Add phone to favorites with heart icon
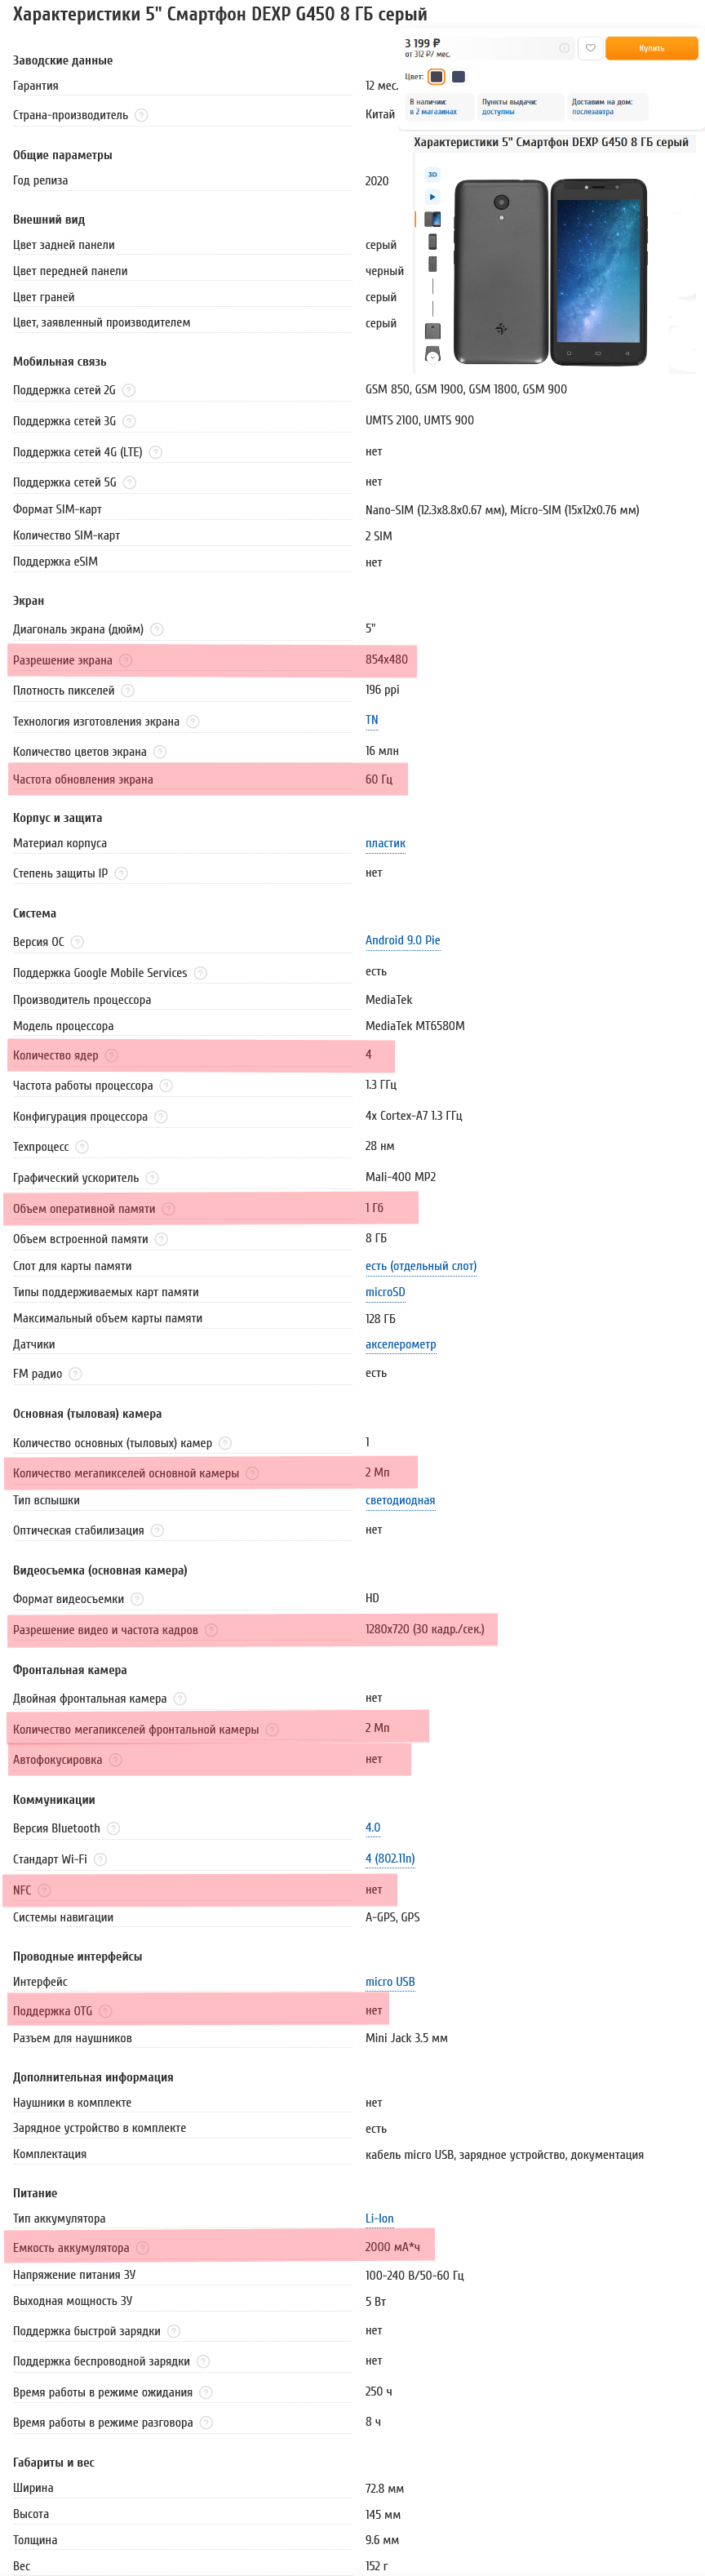 [590, 48]
